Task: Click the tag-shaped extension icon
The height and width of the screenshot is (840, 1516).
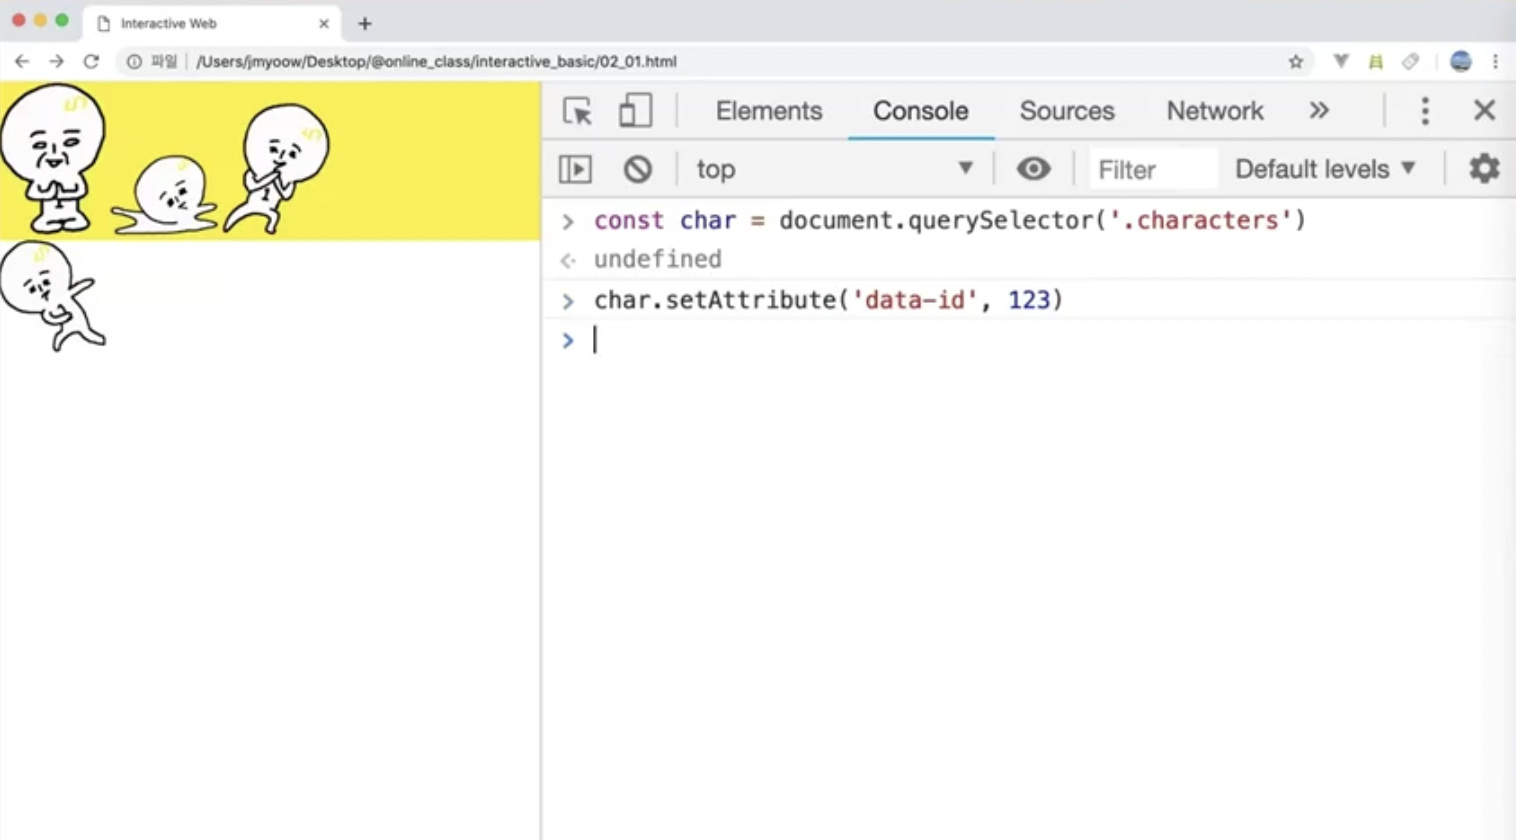Action: coord(1410,61)
